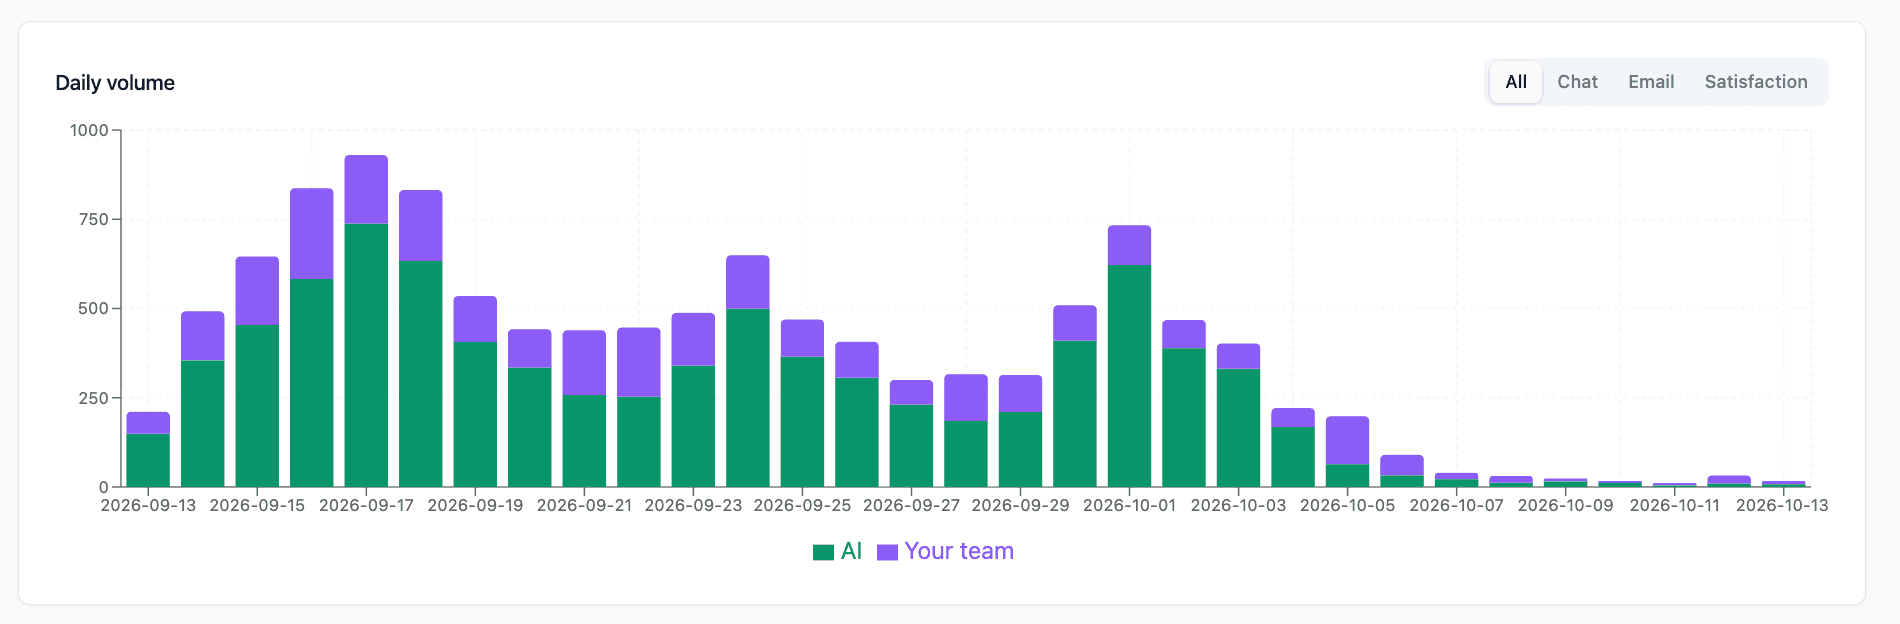The width and height of the screenshot is (1900, 624).
Task: Click the x-axis label 2026-09-13
Action: coord(148,505)
